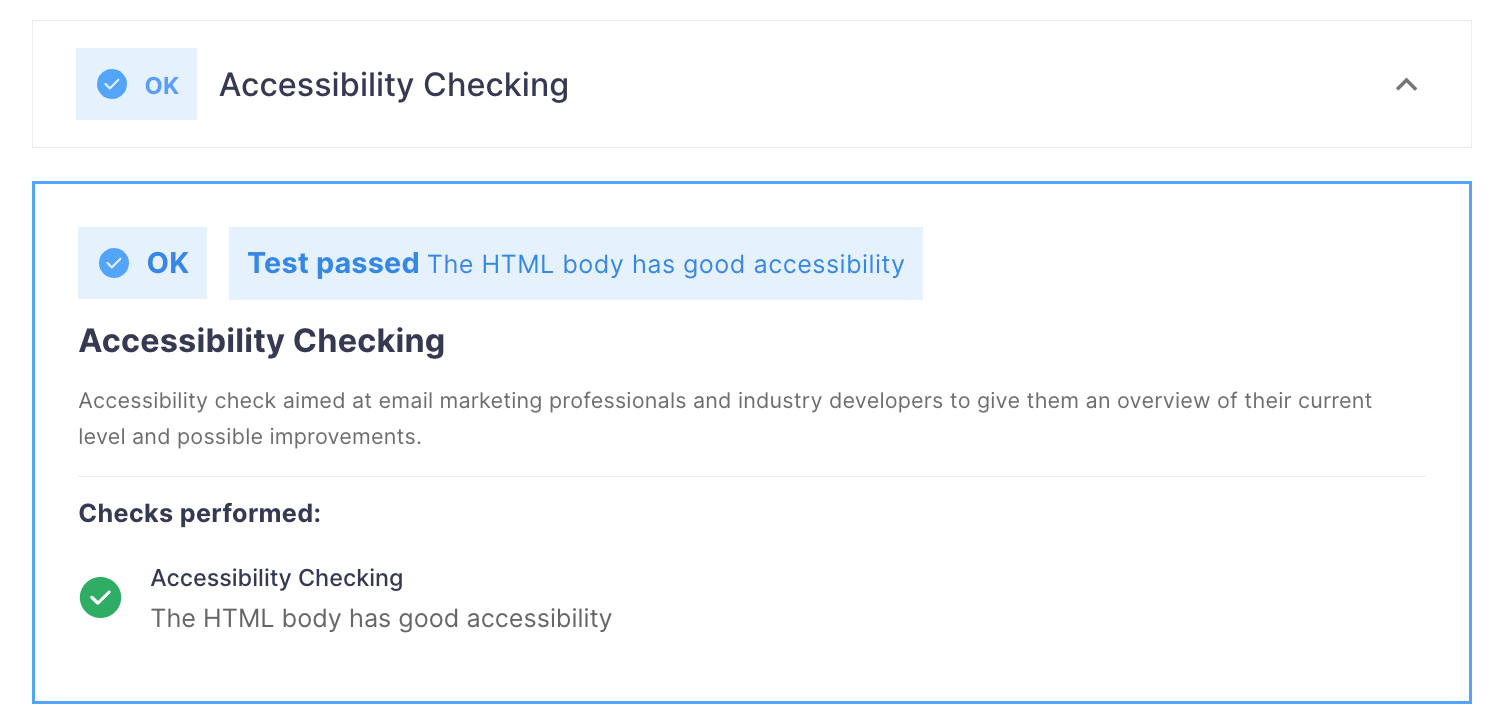Click the green checkmark icon for the check

tap(100, 598)
